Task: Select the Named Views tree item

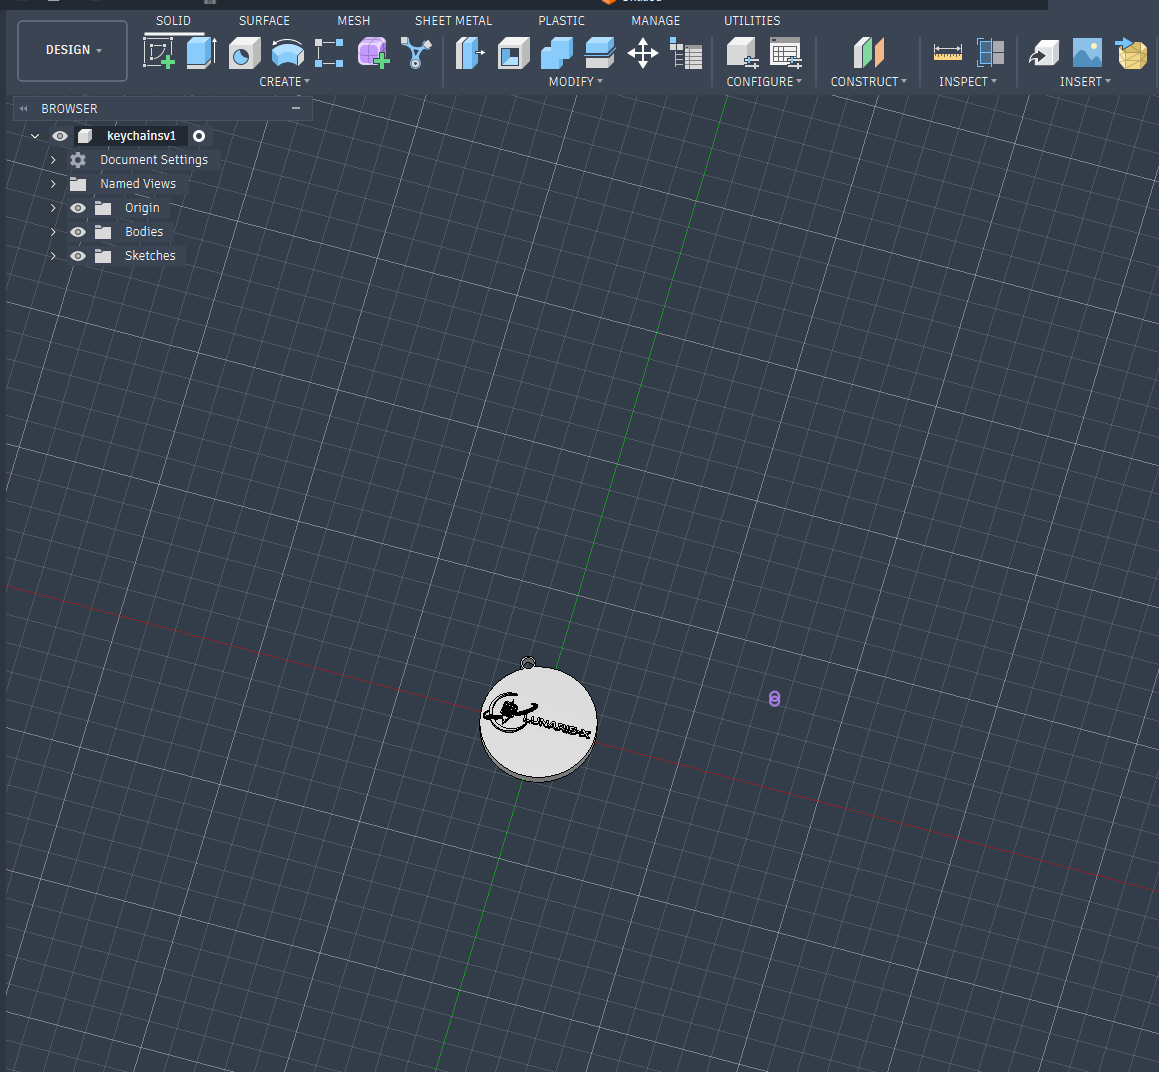Action: tap(138, 183)
